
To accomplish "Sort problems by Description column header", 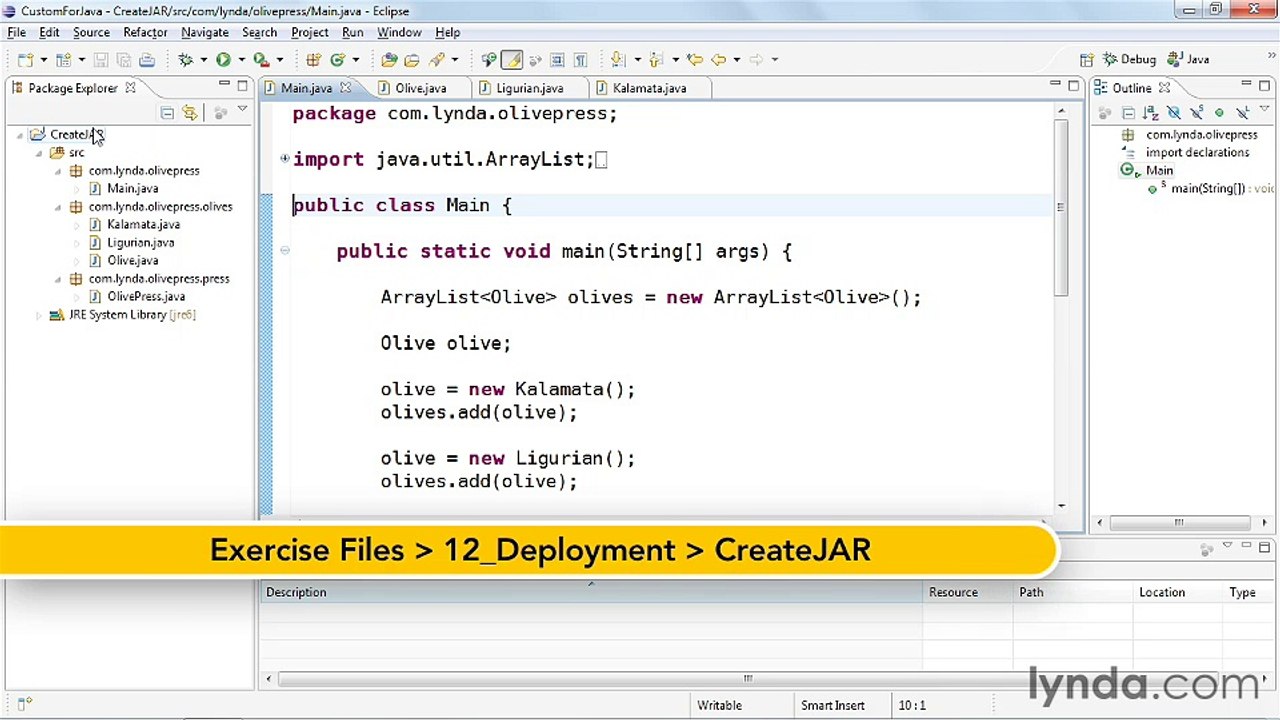I will pyautogui.click(x=590, y=592).
